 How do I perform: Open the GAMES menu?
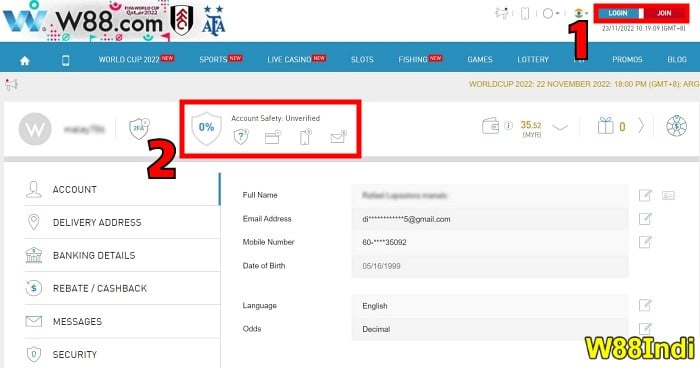click(x=480, y=59)
